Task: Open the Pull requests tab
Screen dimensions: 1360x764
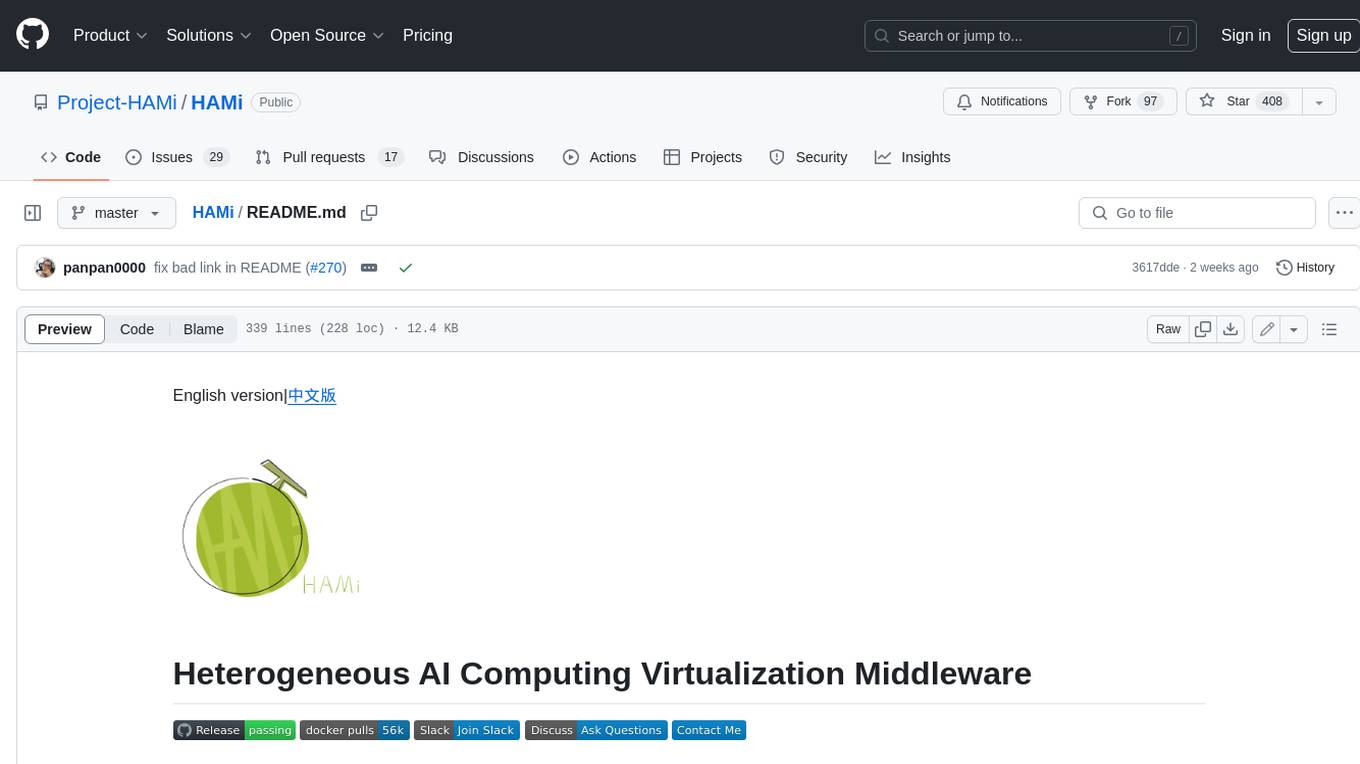Action: tap(328, 157)
